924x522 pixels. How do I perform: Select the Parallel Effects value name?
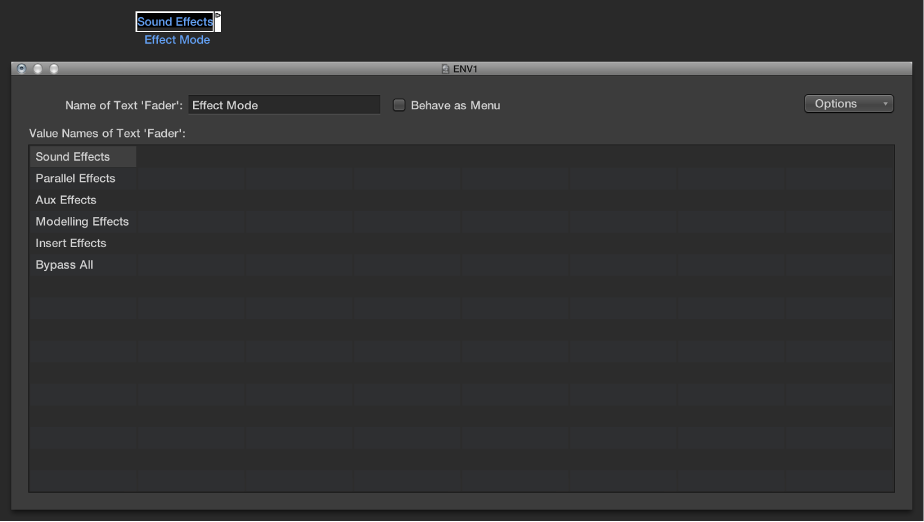tap(83, 179)
